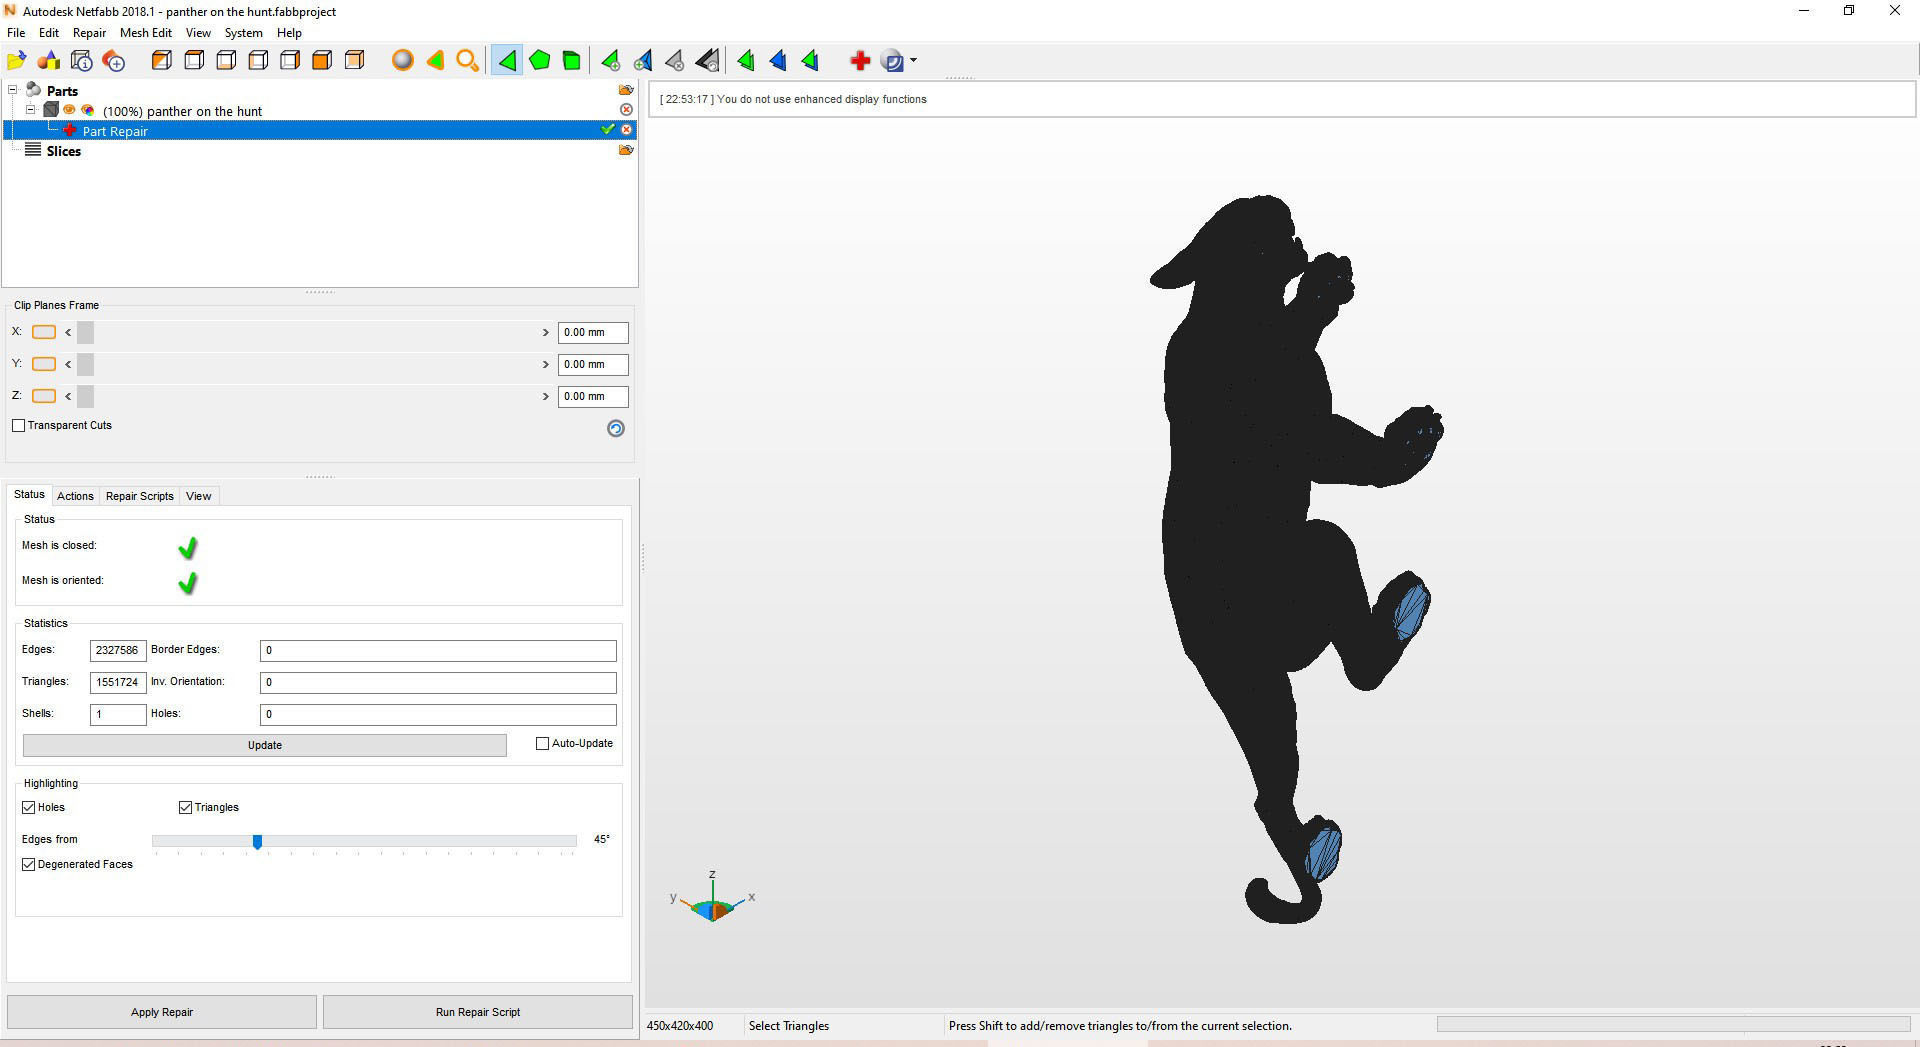Choose the green cube shell selection tool
The image size is (1920, 1047).
click(571, 61)
